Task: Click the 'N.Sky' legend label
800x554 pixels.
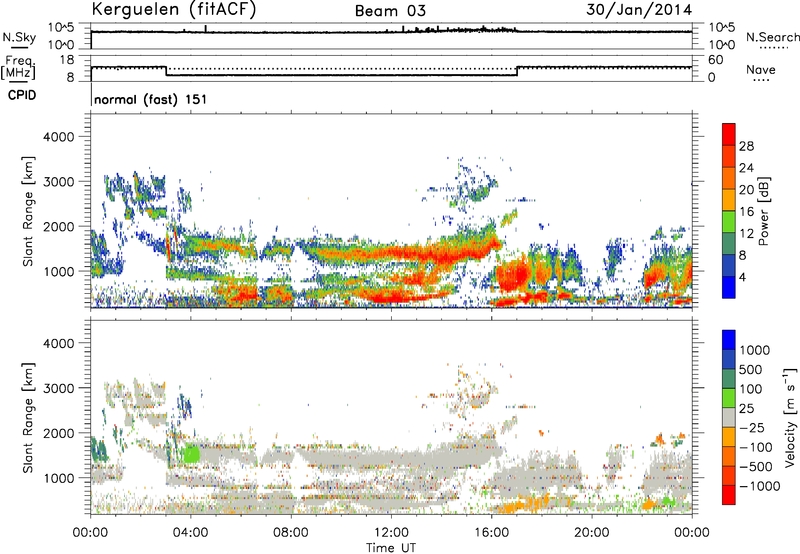Action: pos(19,37)
